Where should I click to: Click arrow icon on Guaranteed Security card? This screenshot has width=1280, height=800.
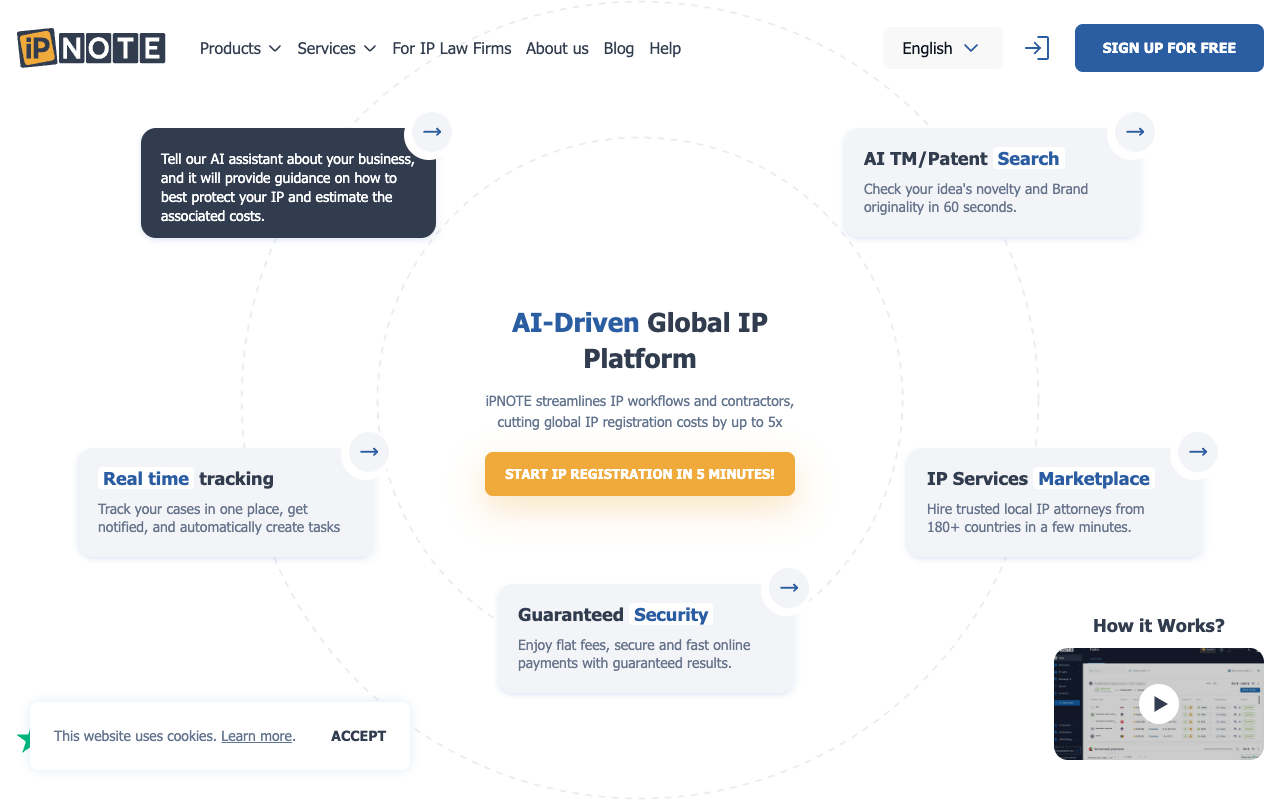coord(789,587)
